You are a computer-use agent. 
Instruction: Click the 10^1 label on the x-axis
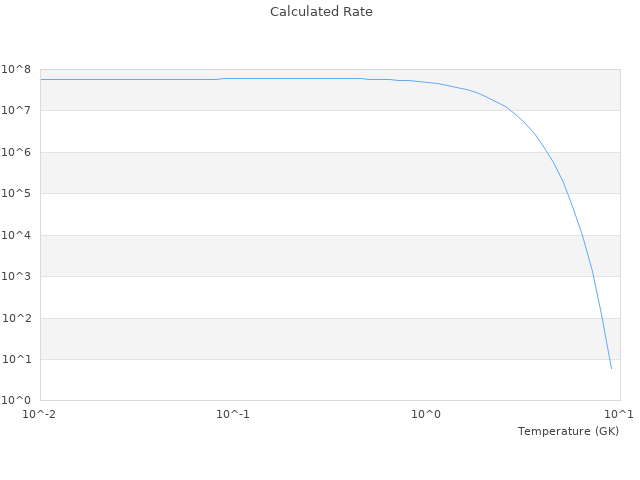[619, 414]
